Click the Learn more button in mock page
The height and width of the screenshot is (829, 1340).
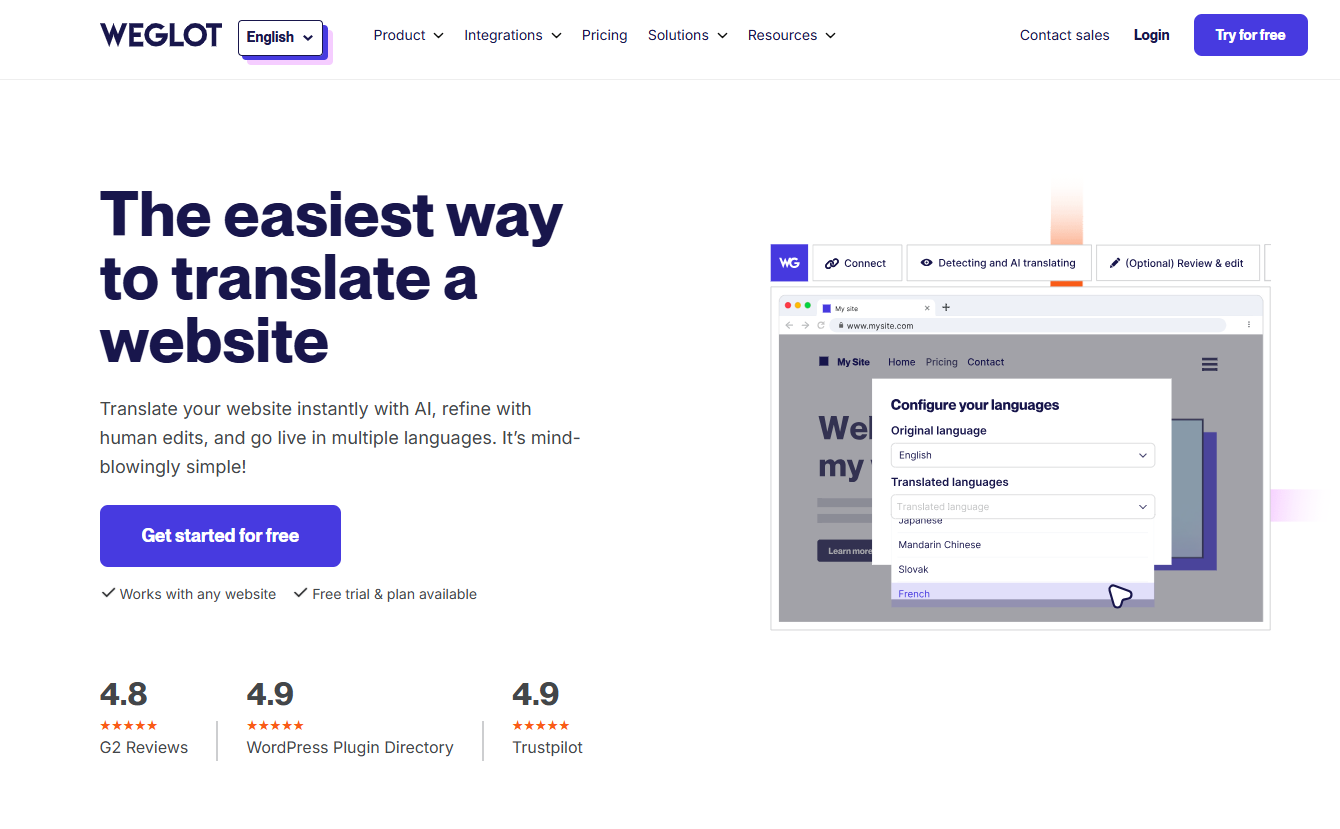click(x=845, y=551)
